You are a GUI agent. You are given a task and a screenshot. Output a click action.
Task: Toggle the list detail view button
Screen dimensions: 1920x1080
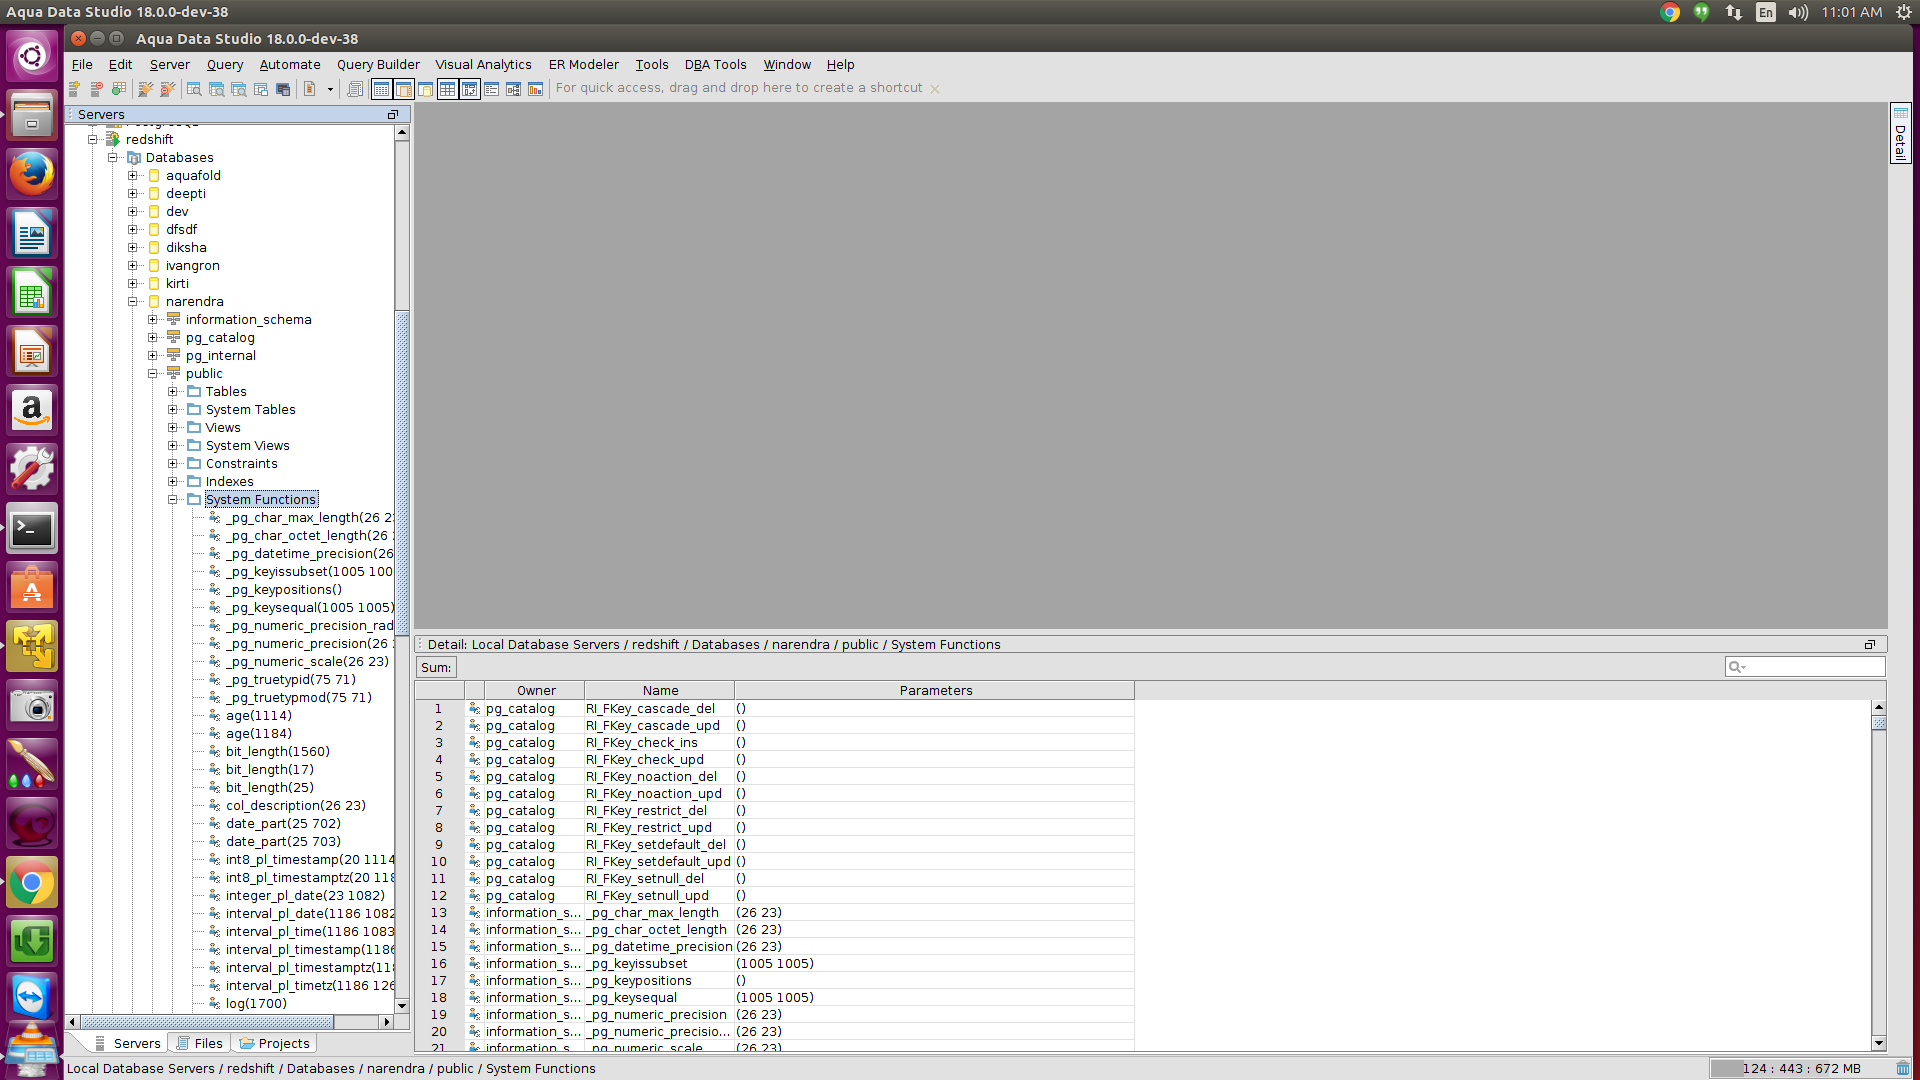coord(491,89)
